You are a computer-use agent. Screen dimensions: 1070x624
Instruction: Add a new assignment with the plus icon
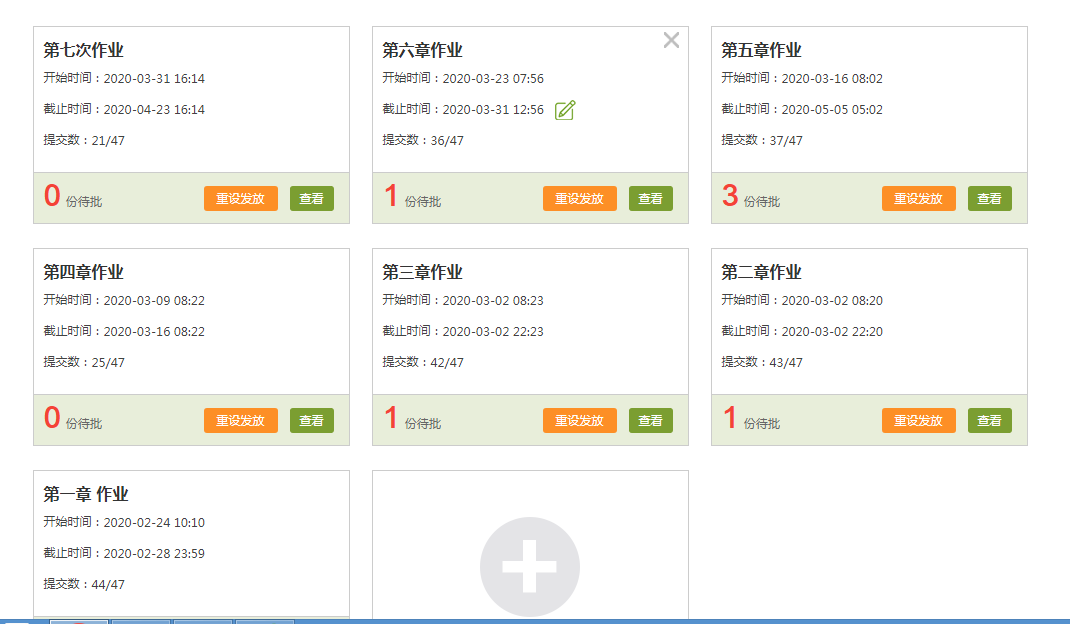coord(529,566)
